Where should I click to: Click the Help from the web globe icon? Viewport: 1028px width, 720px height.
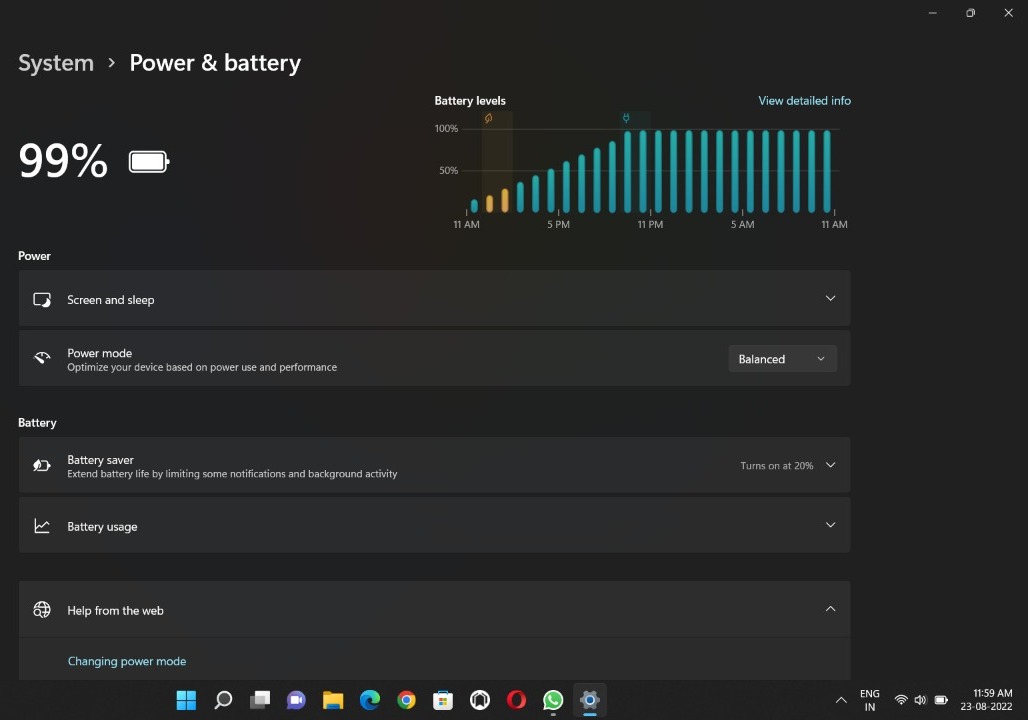pyautogui.click(x=42, y=610)
